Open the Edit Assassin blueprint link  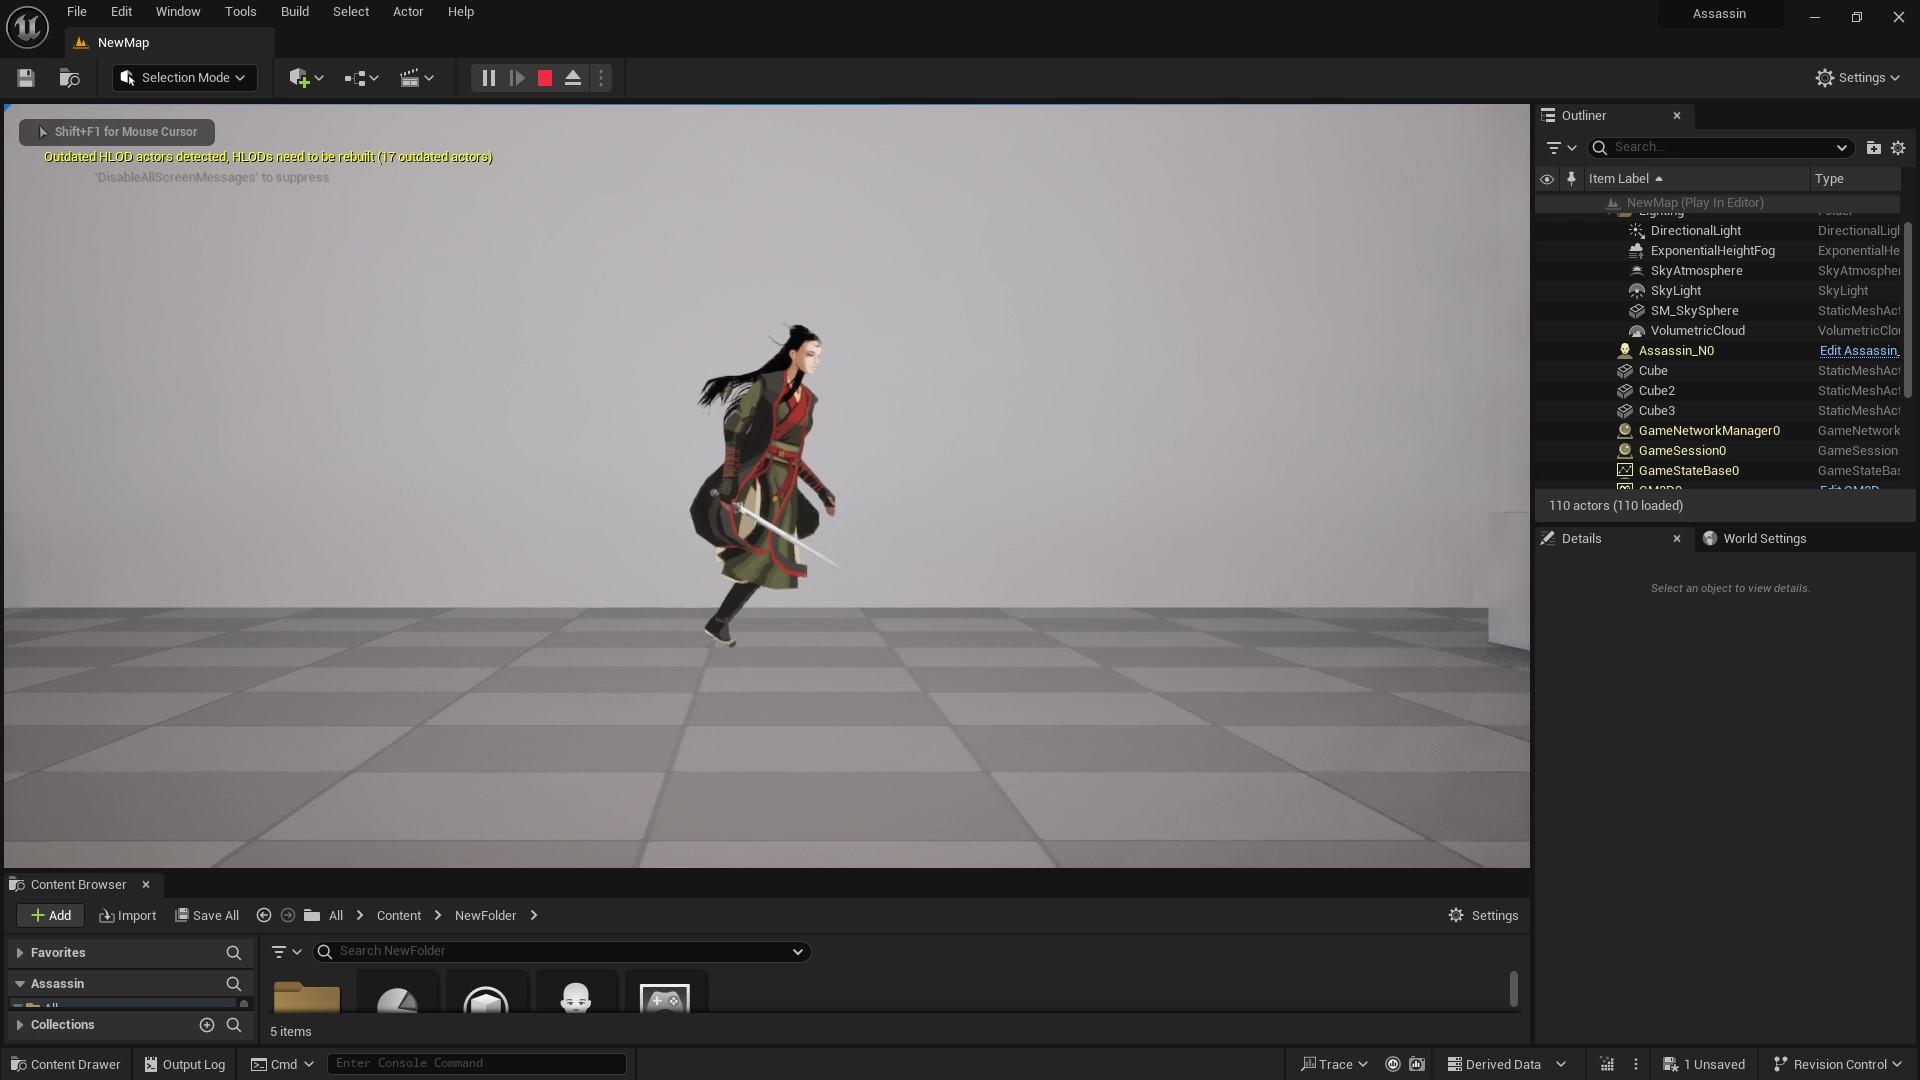click(x=1858, y=351)
